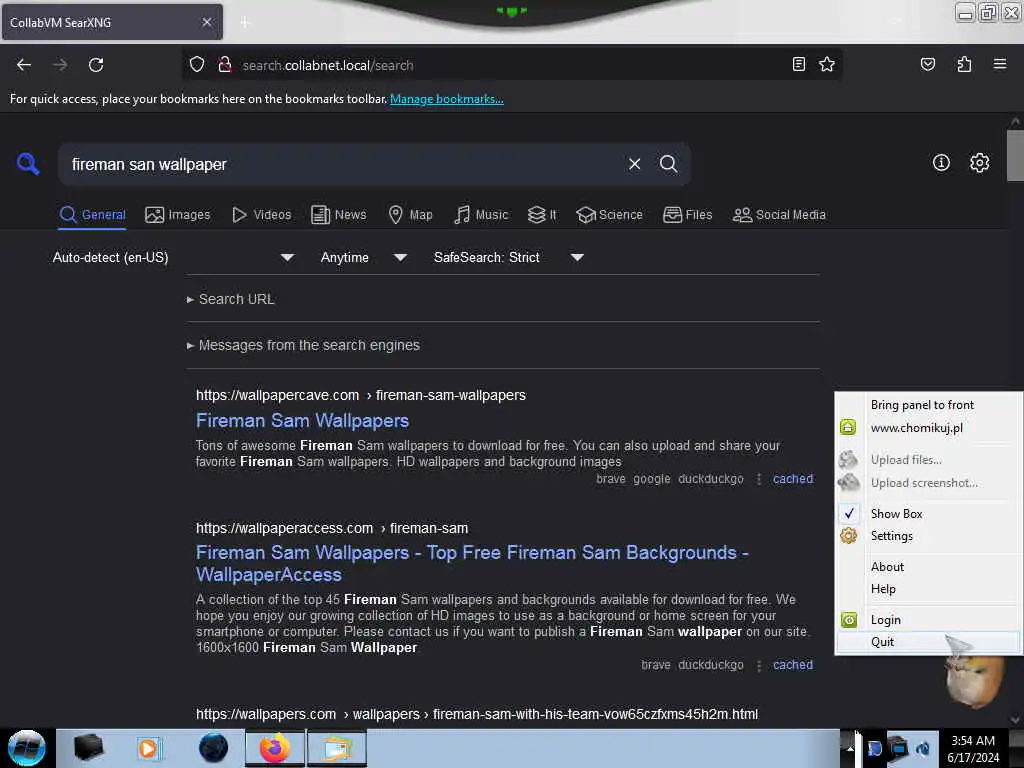Screen dimensions: 1024x768
Task: Choose Login in the tray menu
Action: 928,620
